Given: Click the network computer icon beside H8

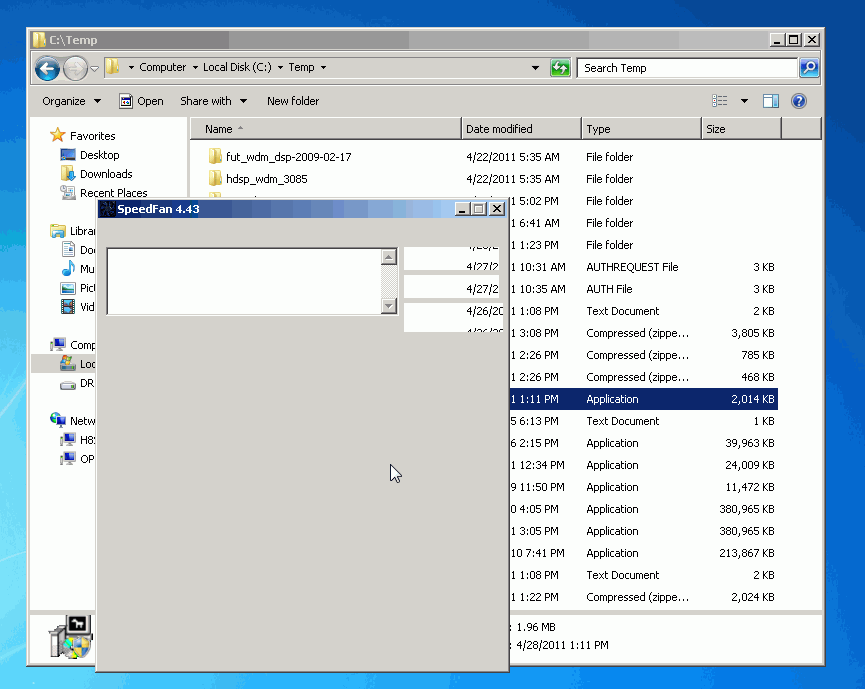Looking at the screenshot, I should tap(68, 440).
